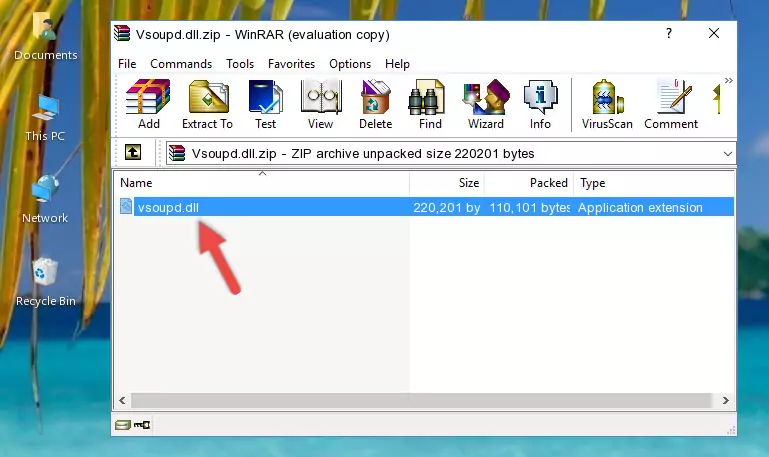The image size is (769, 457).
Task: Open the File menu
Action: coord(127,64)
